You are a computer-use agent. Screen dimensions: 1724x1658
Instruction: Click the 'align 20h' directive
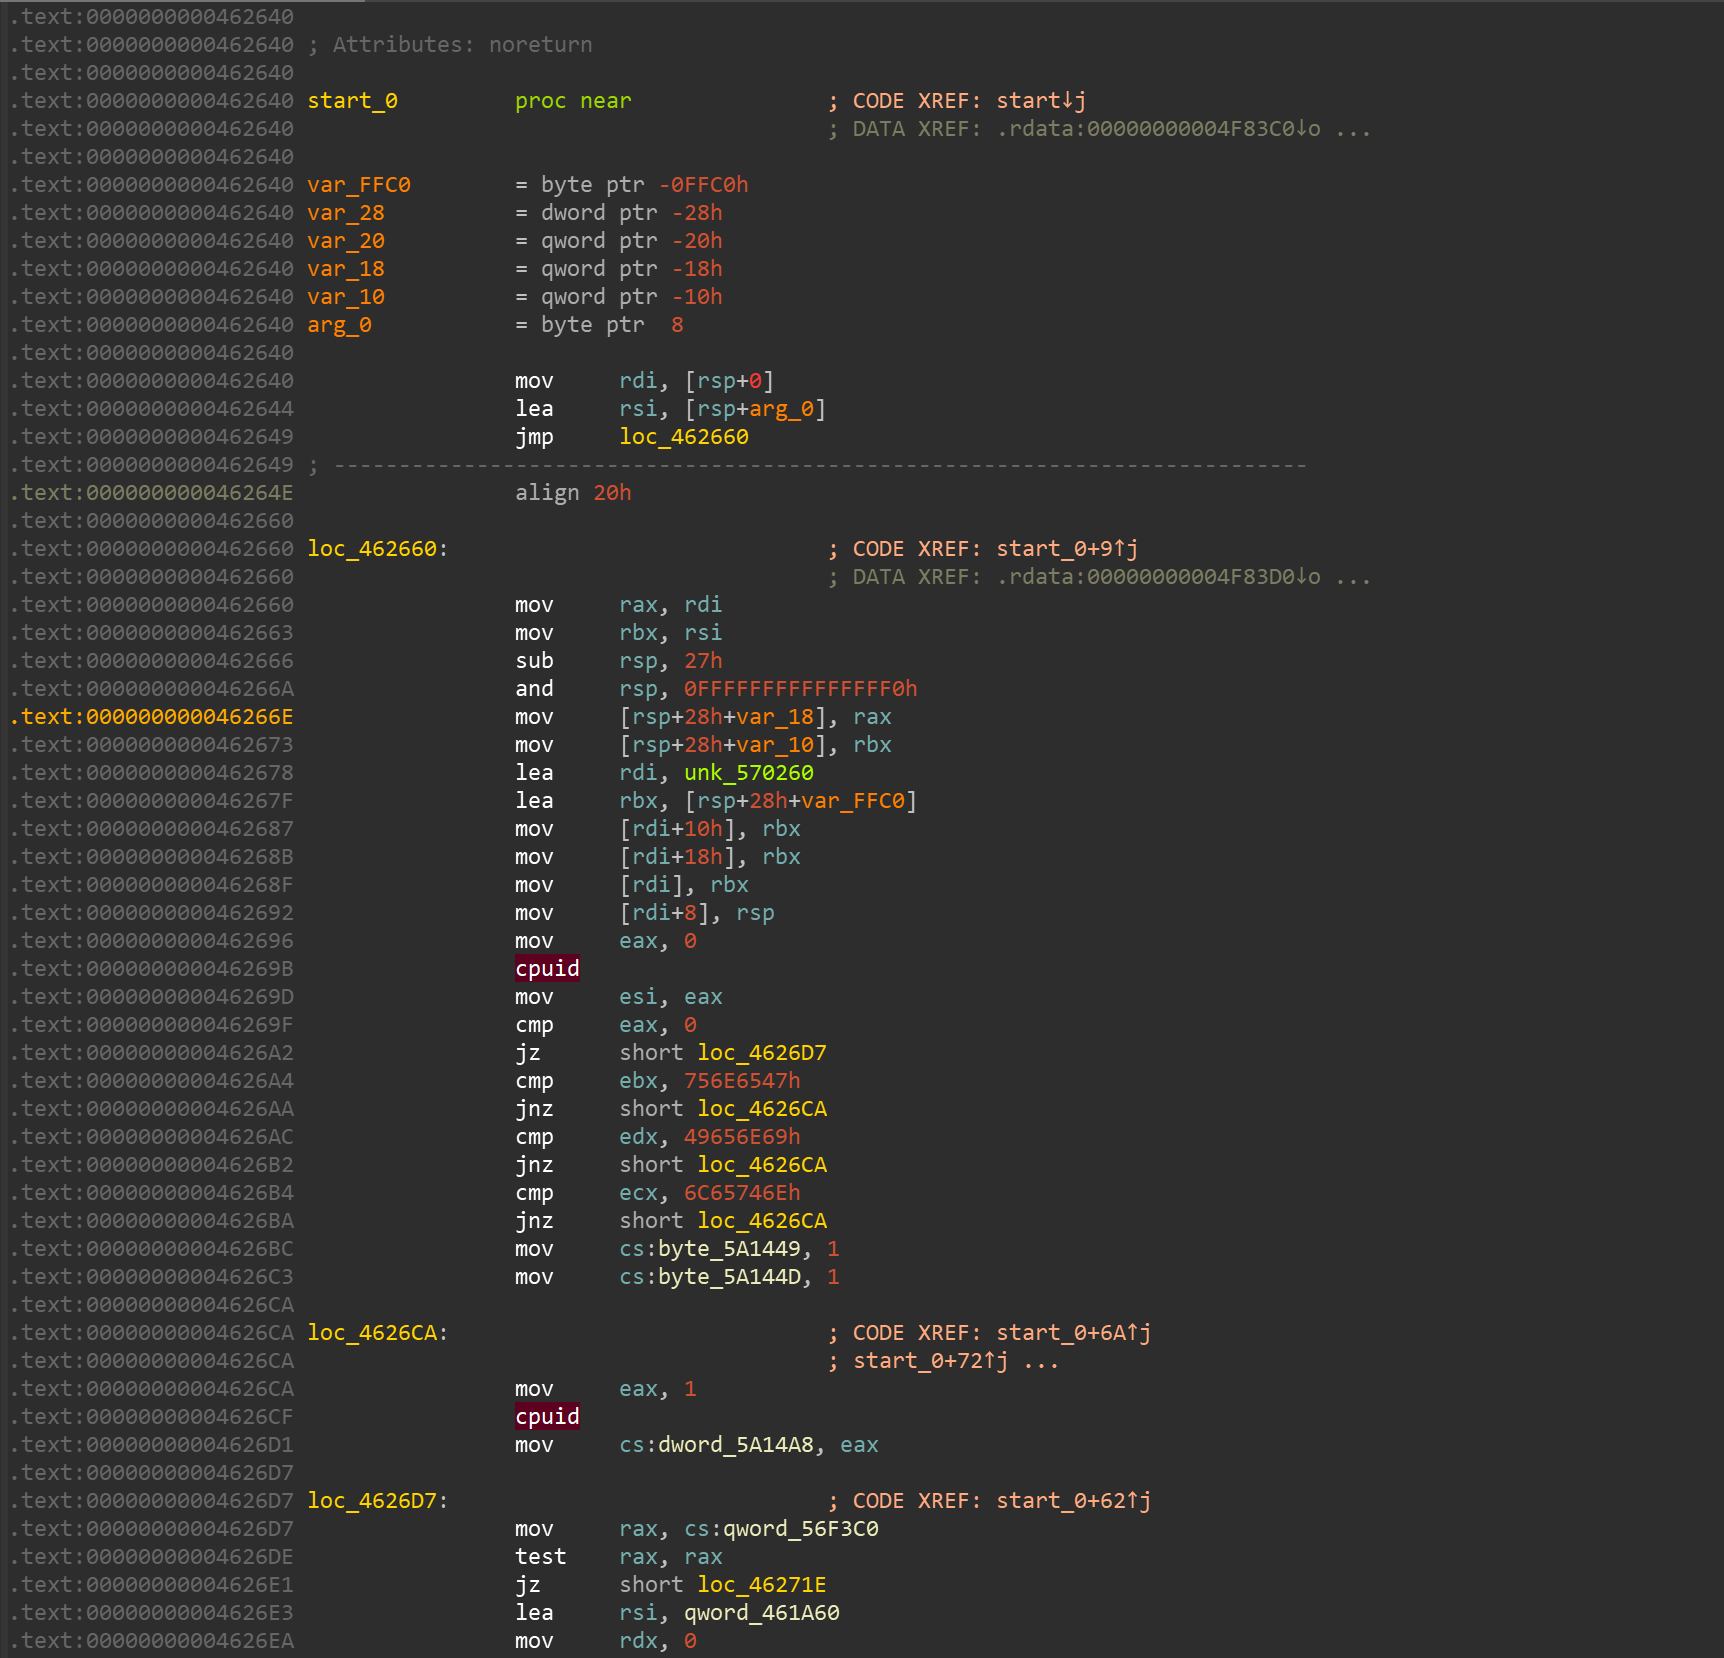(x=573, y=493)
